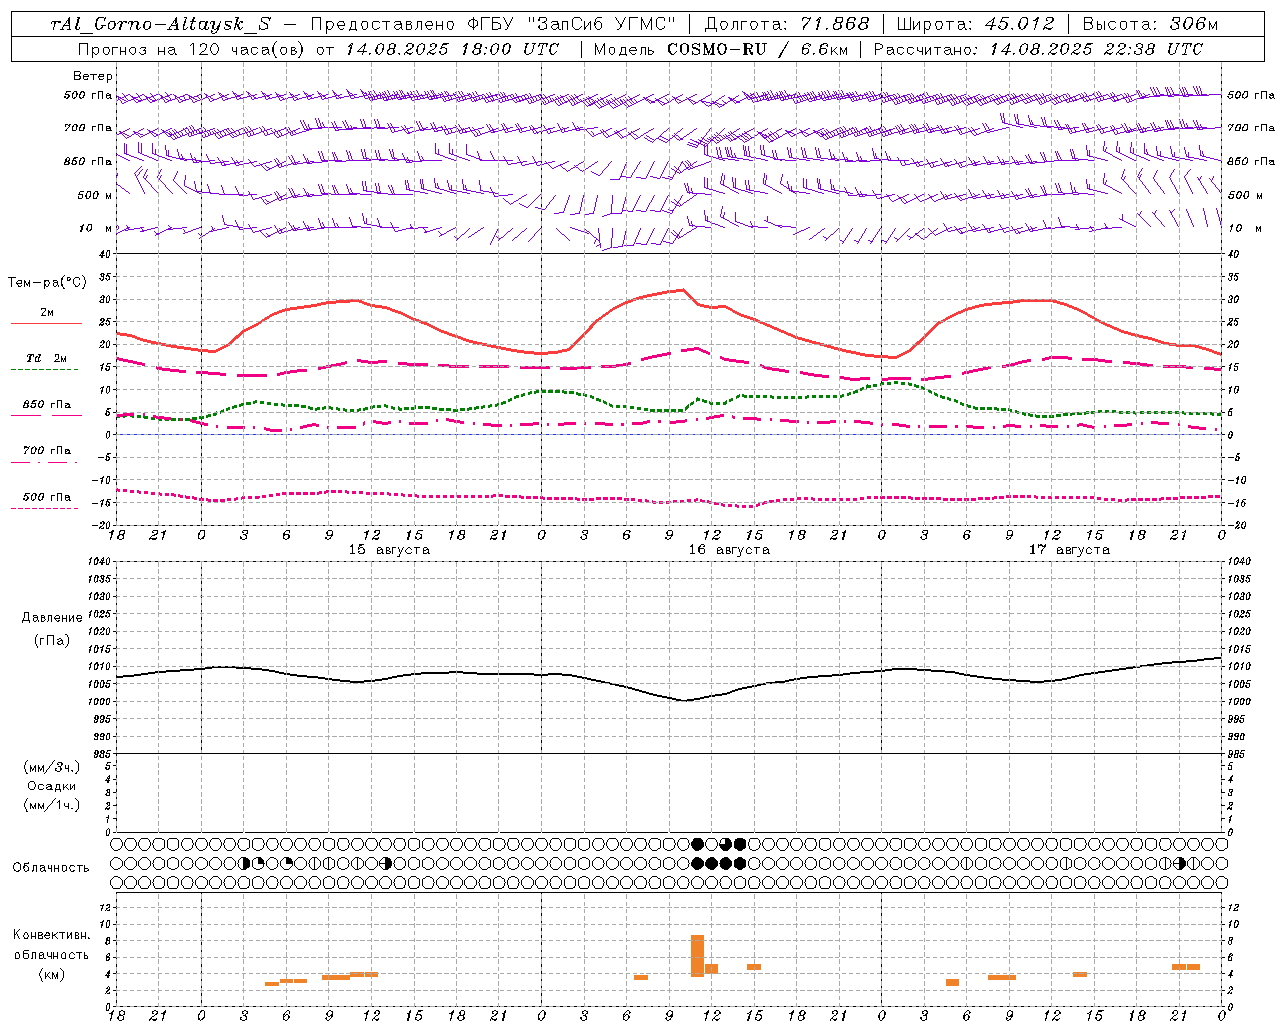Screen dimensions: 1280x1024
Task: Click the 15 августа date label
Action: (389, 550)
